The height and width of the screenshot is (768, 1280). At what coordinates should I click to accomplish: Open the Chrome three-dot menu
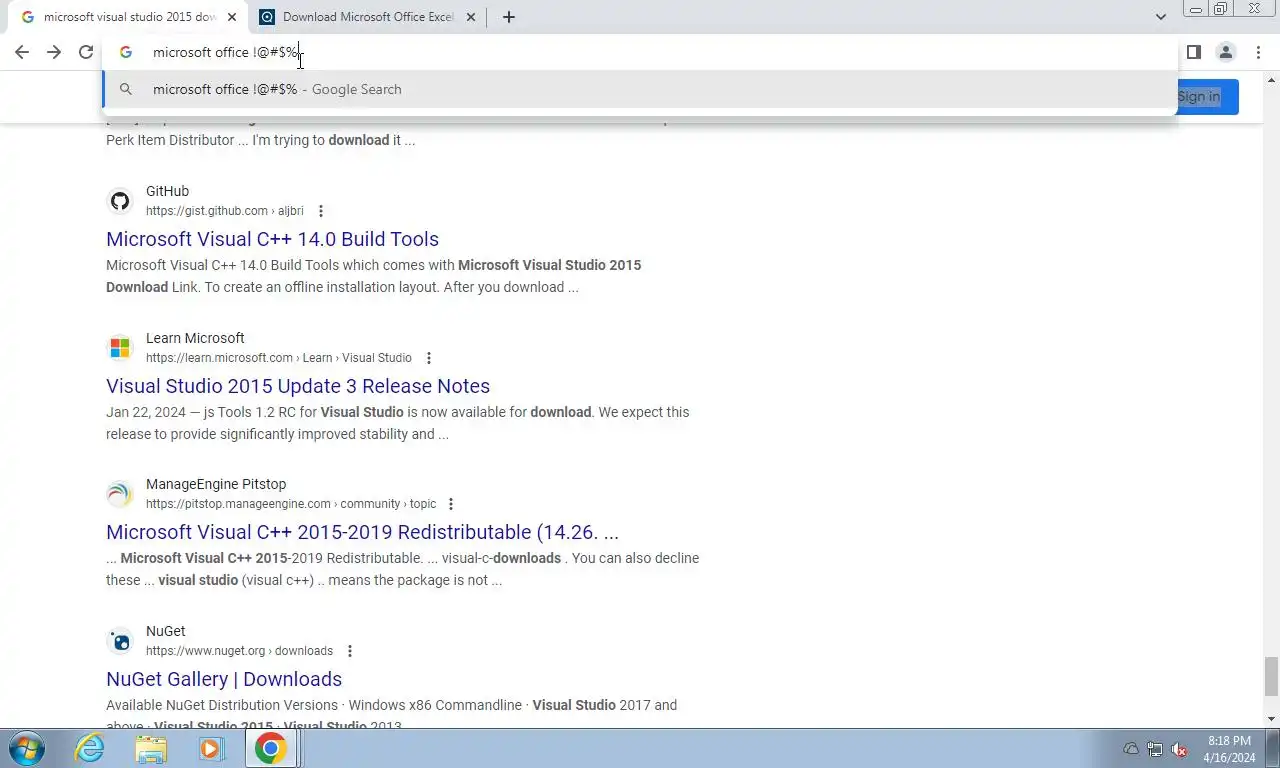click(x=1258, y=52)
